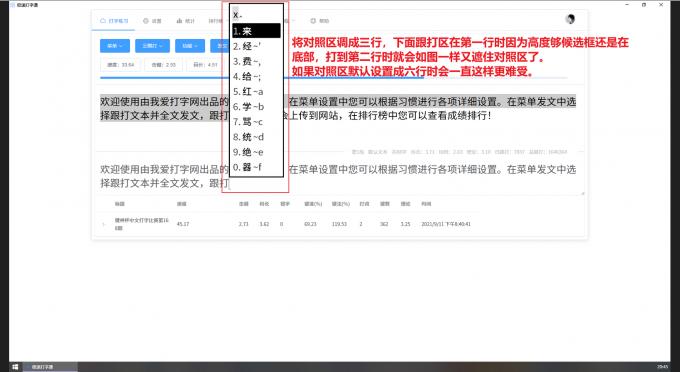Open the first blue 菜单 dropdown button
The width and height of the screenshot is (680, 372).
click(x=115, y=46)
